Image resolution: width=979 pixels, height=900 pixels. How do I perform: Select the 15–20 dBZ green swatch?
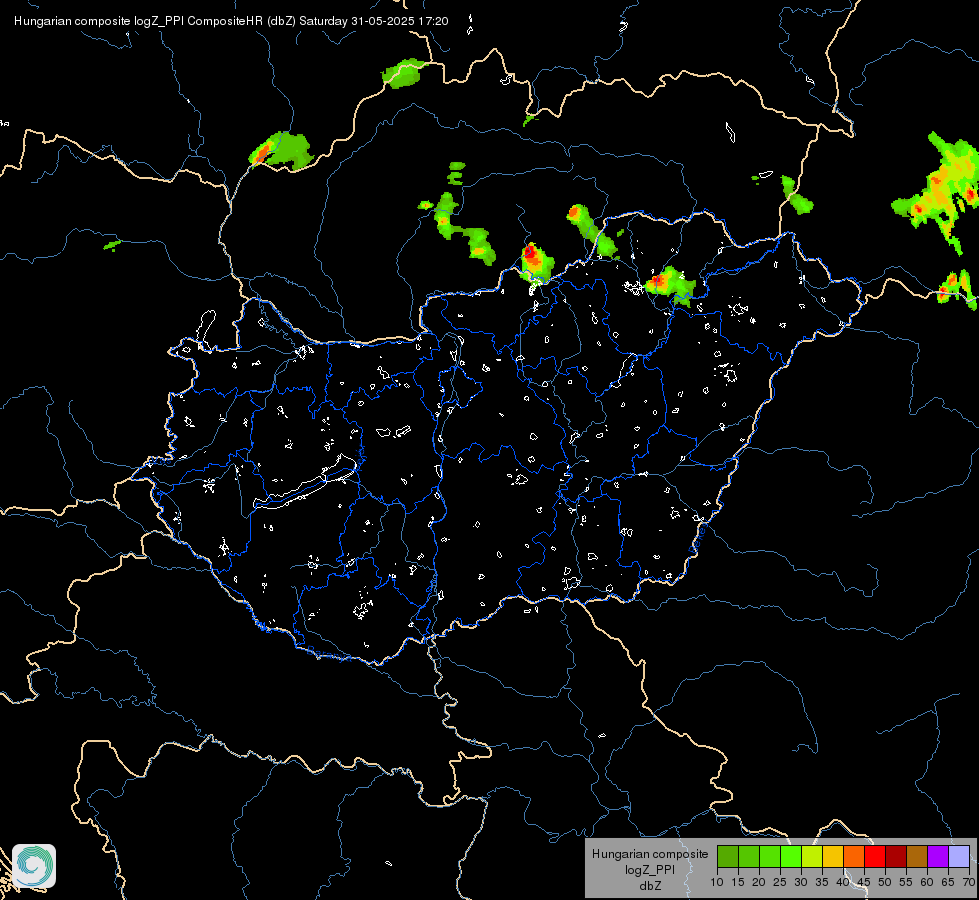749,856
